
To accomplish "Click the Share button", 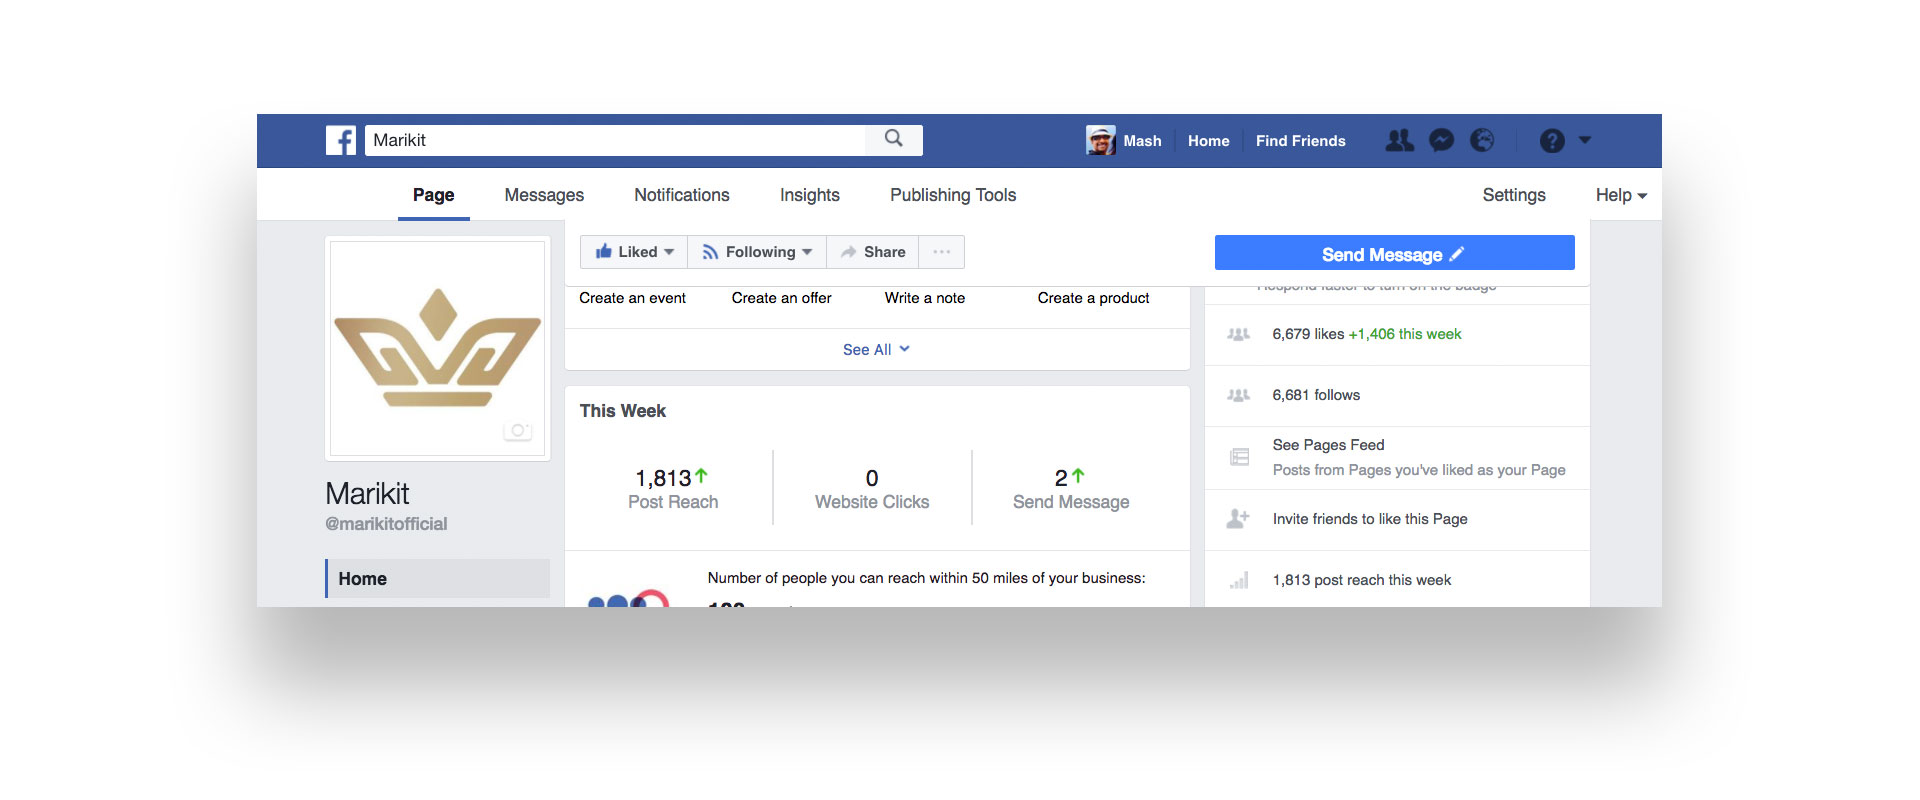I will (873, 252).
